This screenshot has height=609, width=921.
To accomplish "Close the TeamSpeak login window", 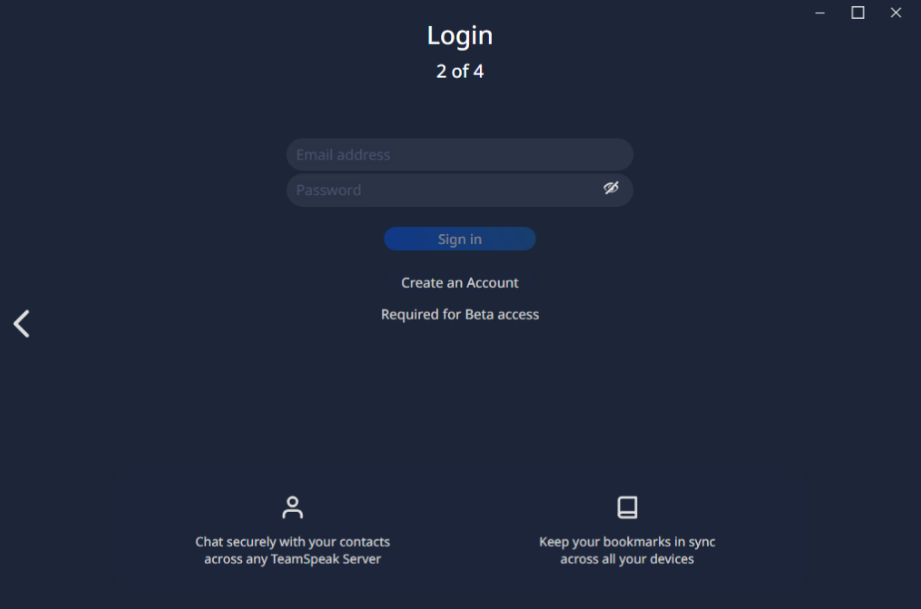I will pos(896,12).
